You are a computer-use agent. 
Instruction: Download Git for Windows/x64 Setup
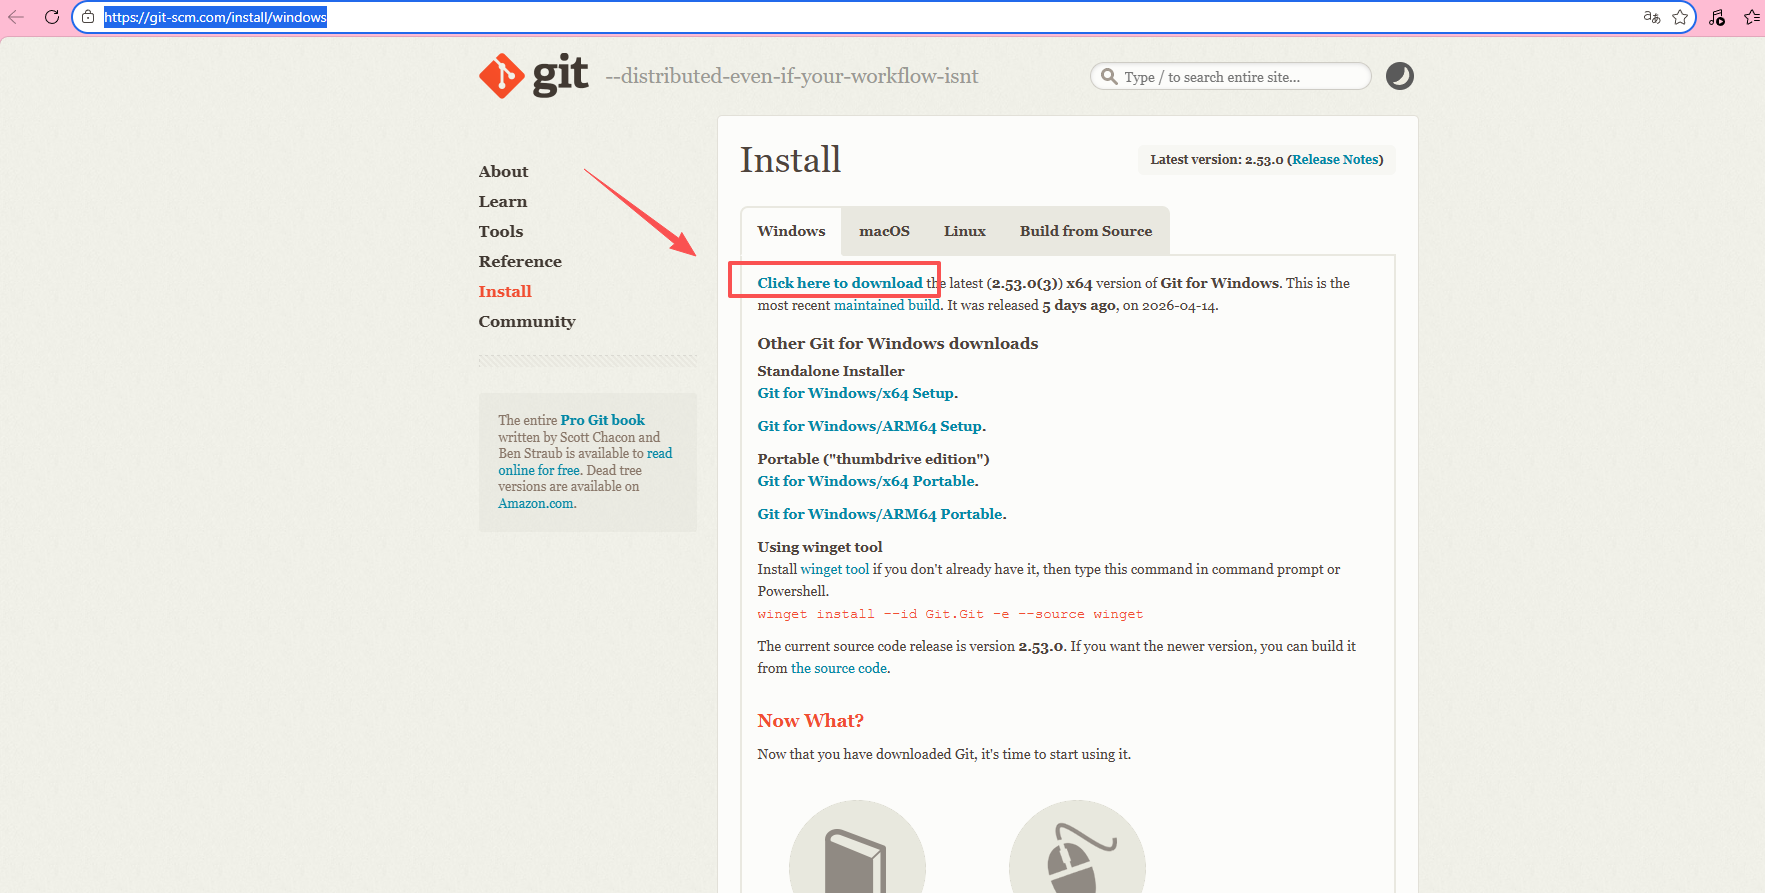tap(855, 394)
